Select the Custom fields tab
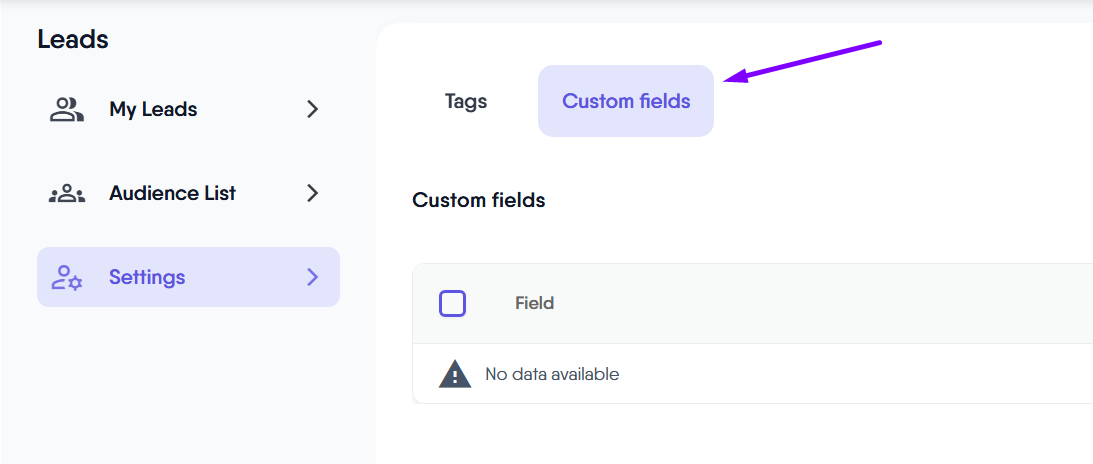 tap(626, 101)
